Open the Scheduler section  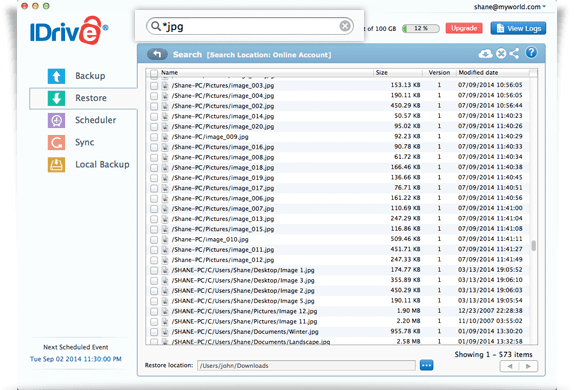pos(96,120)
